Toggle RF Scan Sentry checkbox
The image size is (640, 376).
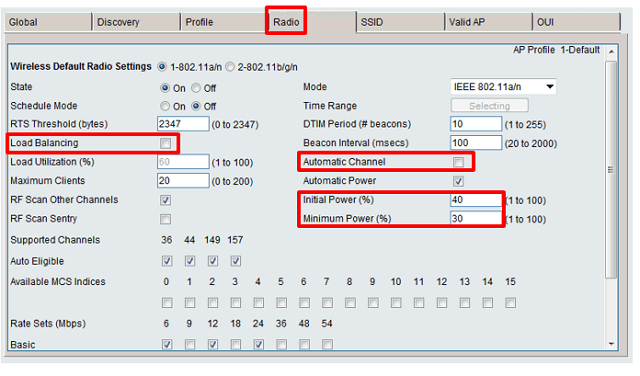[x=165, y=219]
